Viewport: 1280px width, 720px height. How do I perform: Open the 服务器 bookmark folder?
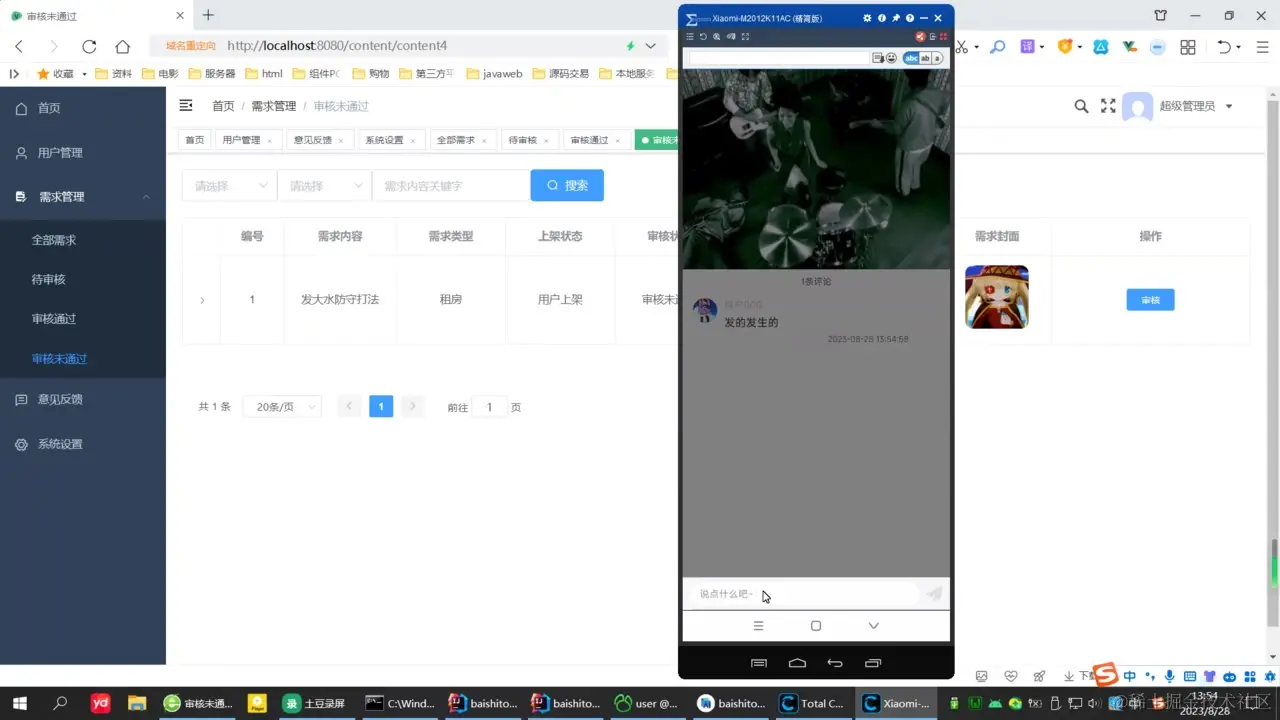[212, 74]
